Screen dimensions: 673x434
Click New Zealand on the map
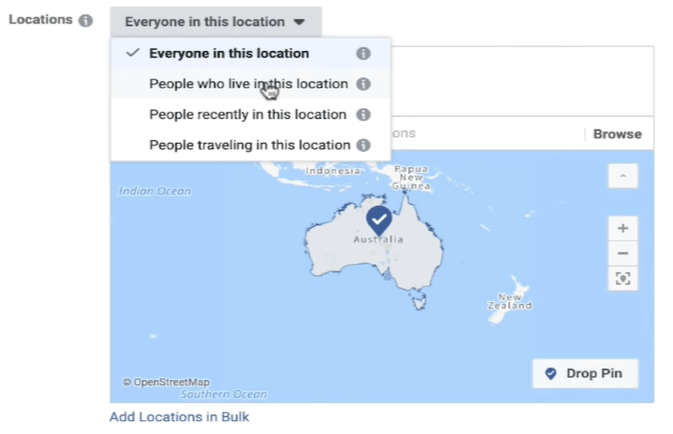pyautogui.click(x=510, y=301)
